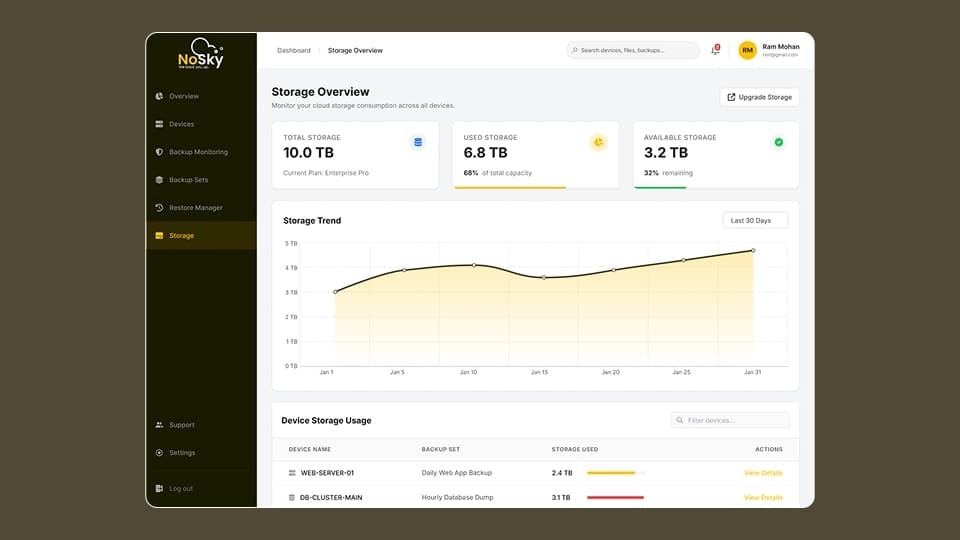Click the Log out door icon
This screenshot has height=540, width=960.
[x=159, y=489]
